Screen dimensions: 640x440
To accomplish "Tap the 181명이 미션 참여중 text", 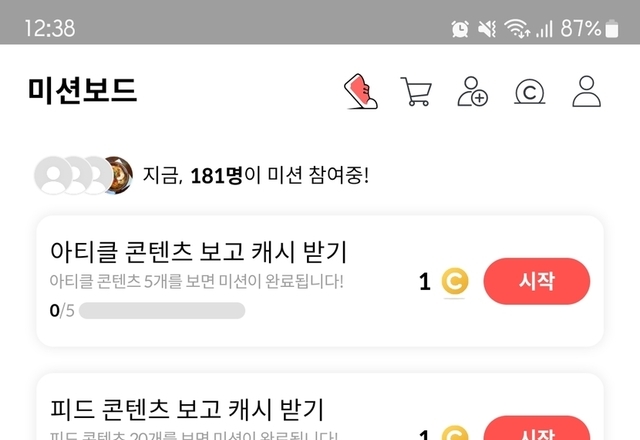I will pyautogui.click(x=280, y=176).
